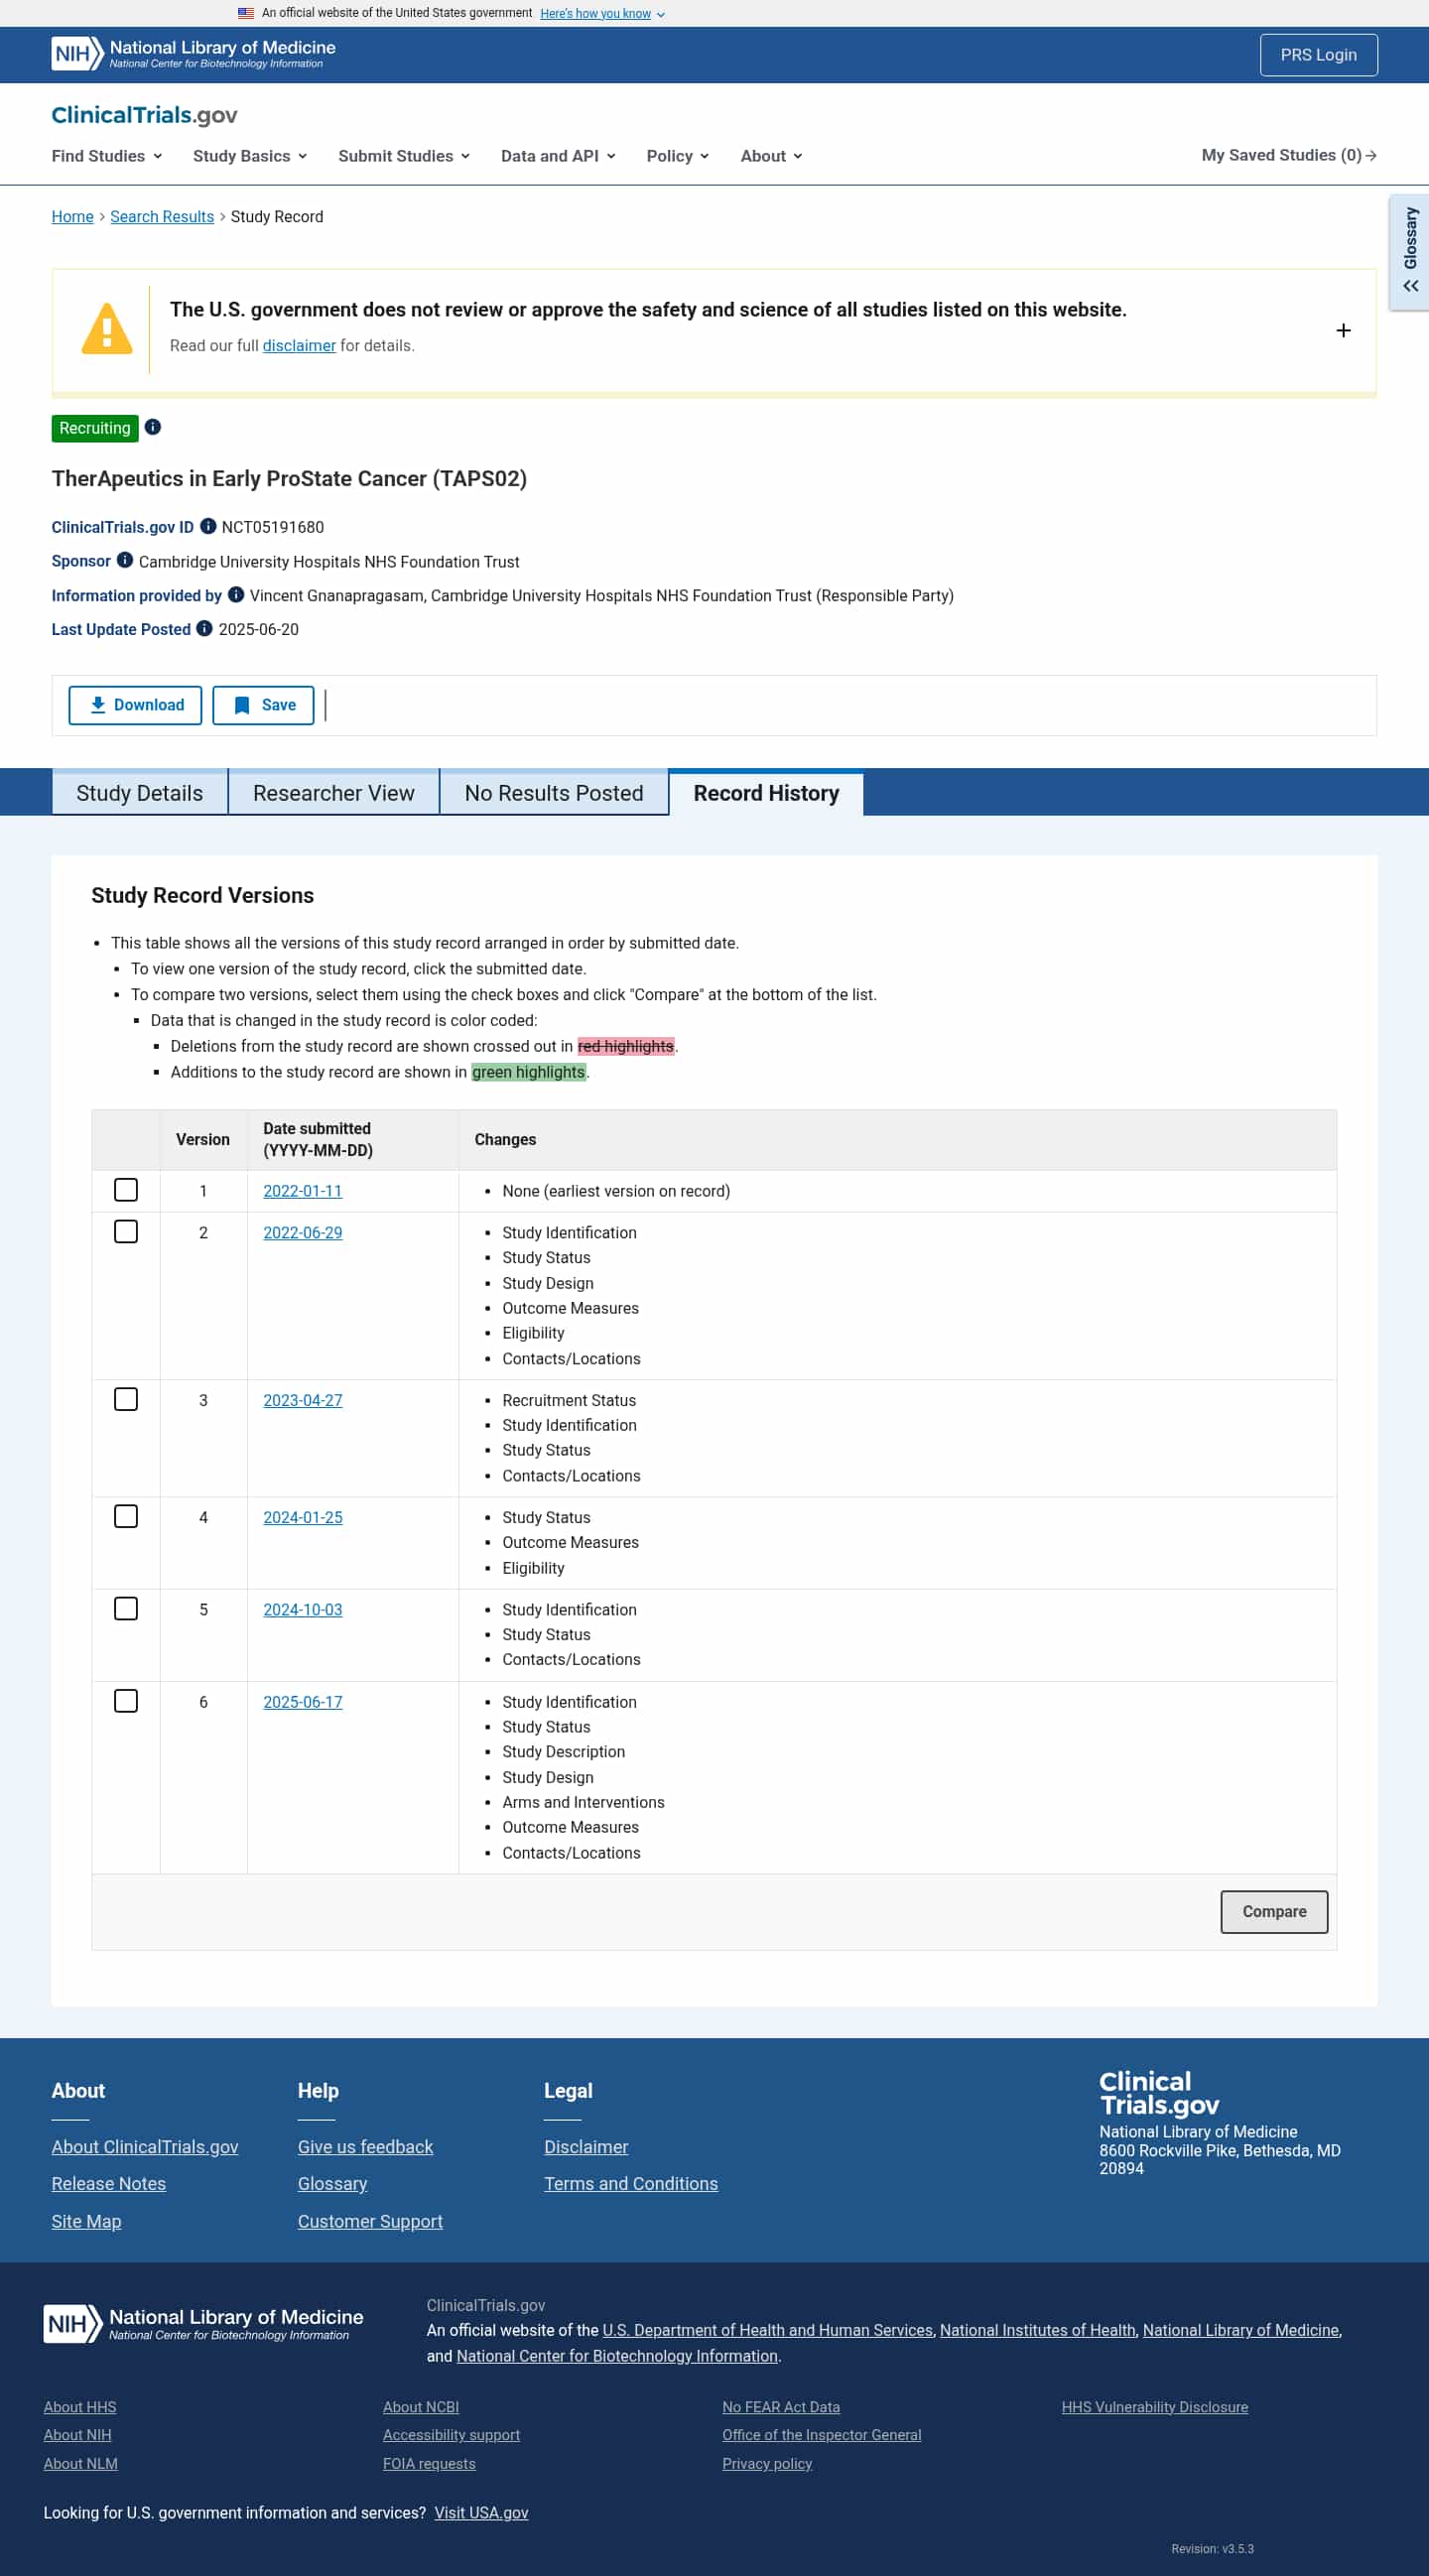Open HHS Vulnerability Disclosure link
Viewport: 1429px width, 2576px height.
pyautogui.click(x=1155, y=2406)
